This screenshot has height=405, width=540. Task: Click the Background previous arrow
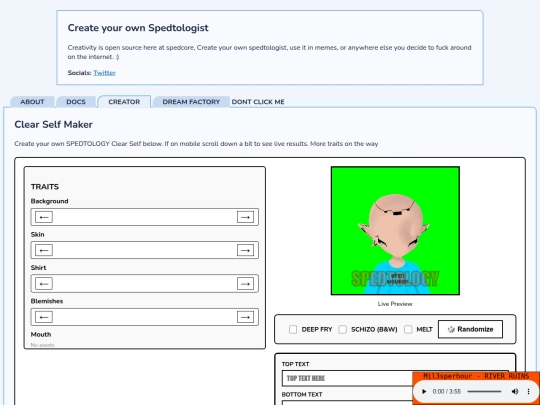click(x=44, y=217)
